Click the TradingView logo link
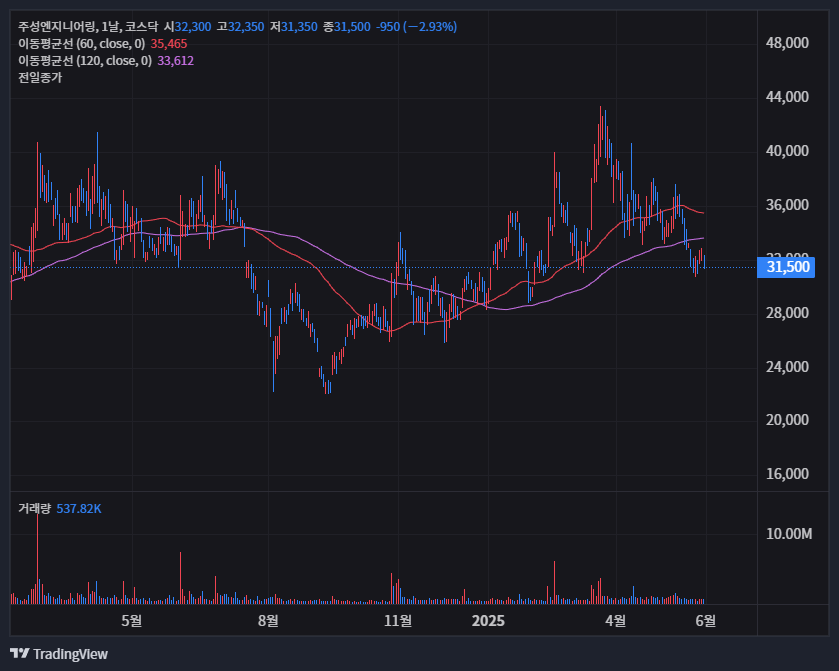839x671 pixels. (x=59, y=654)
